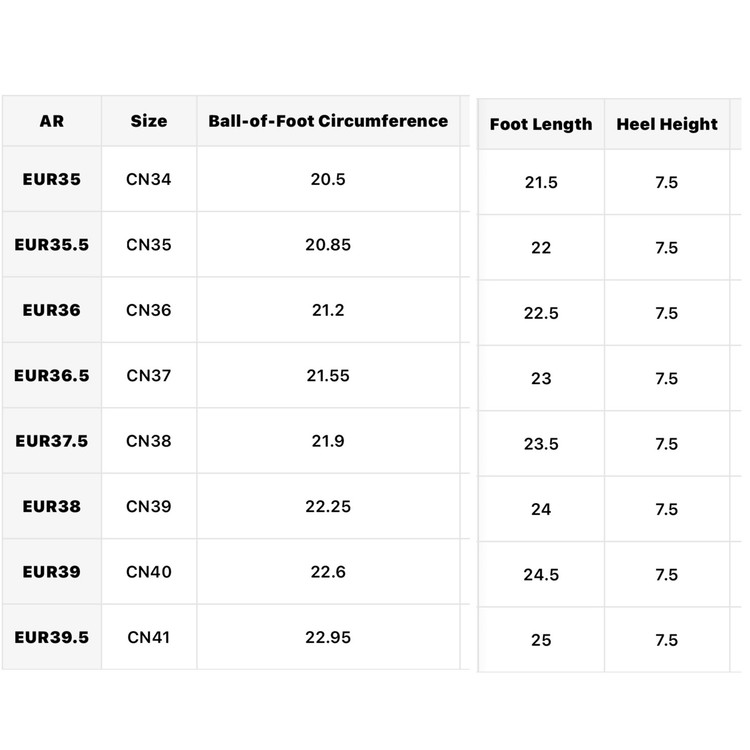Click the CN41 size cell
Screen dimensions: 750x750
(x=149, y=638)
